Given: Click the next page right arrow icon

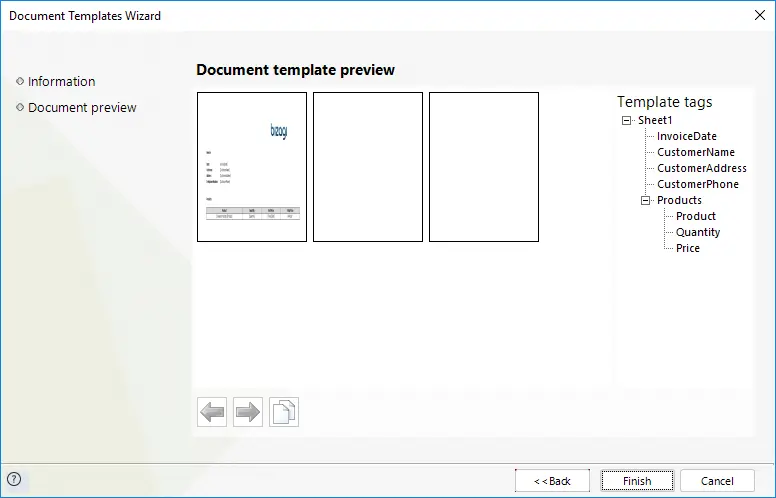Looking at the screenshot, I should click(248, 412).
